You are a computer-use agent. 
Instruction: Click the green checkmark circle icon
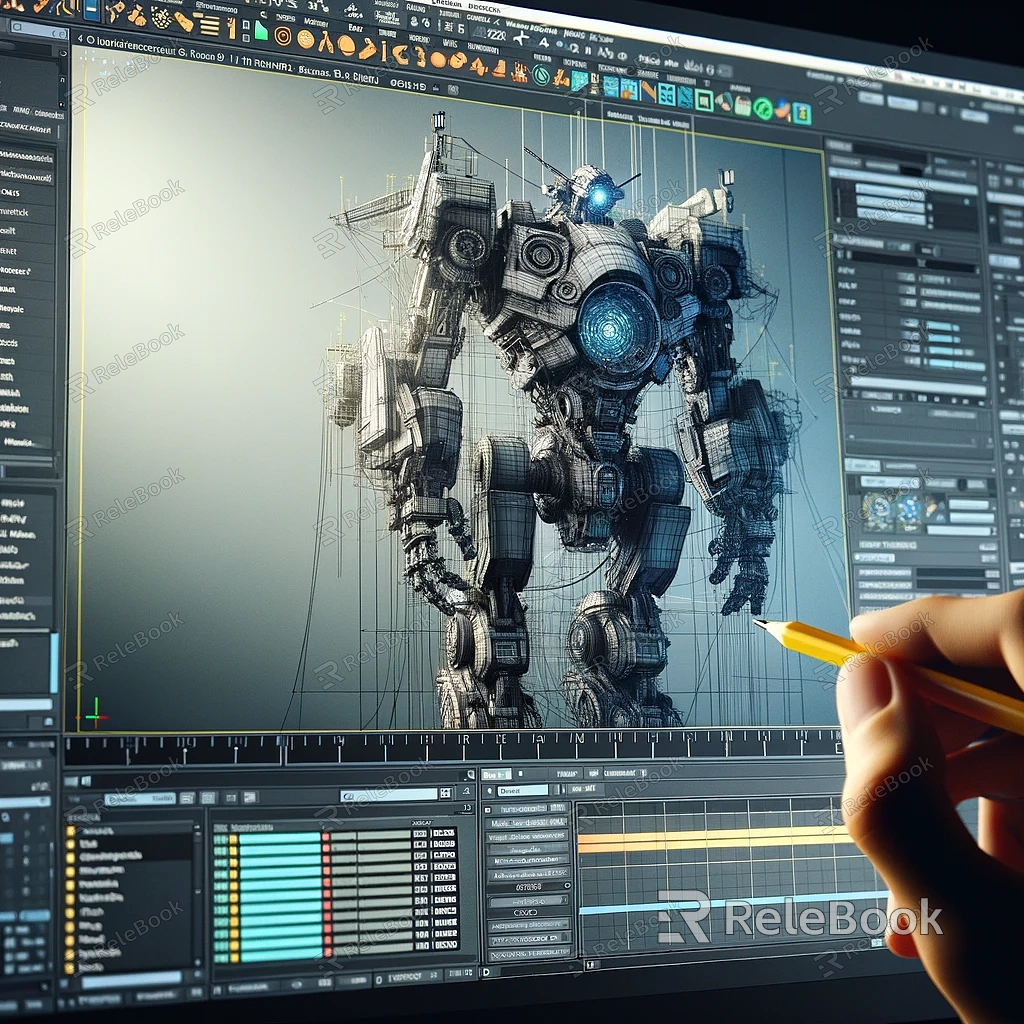click(763, 108)
